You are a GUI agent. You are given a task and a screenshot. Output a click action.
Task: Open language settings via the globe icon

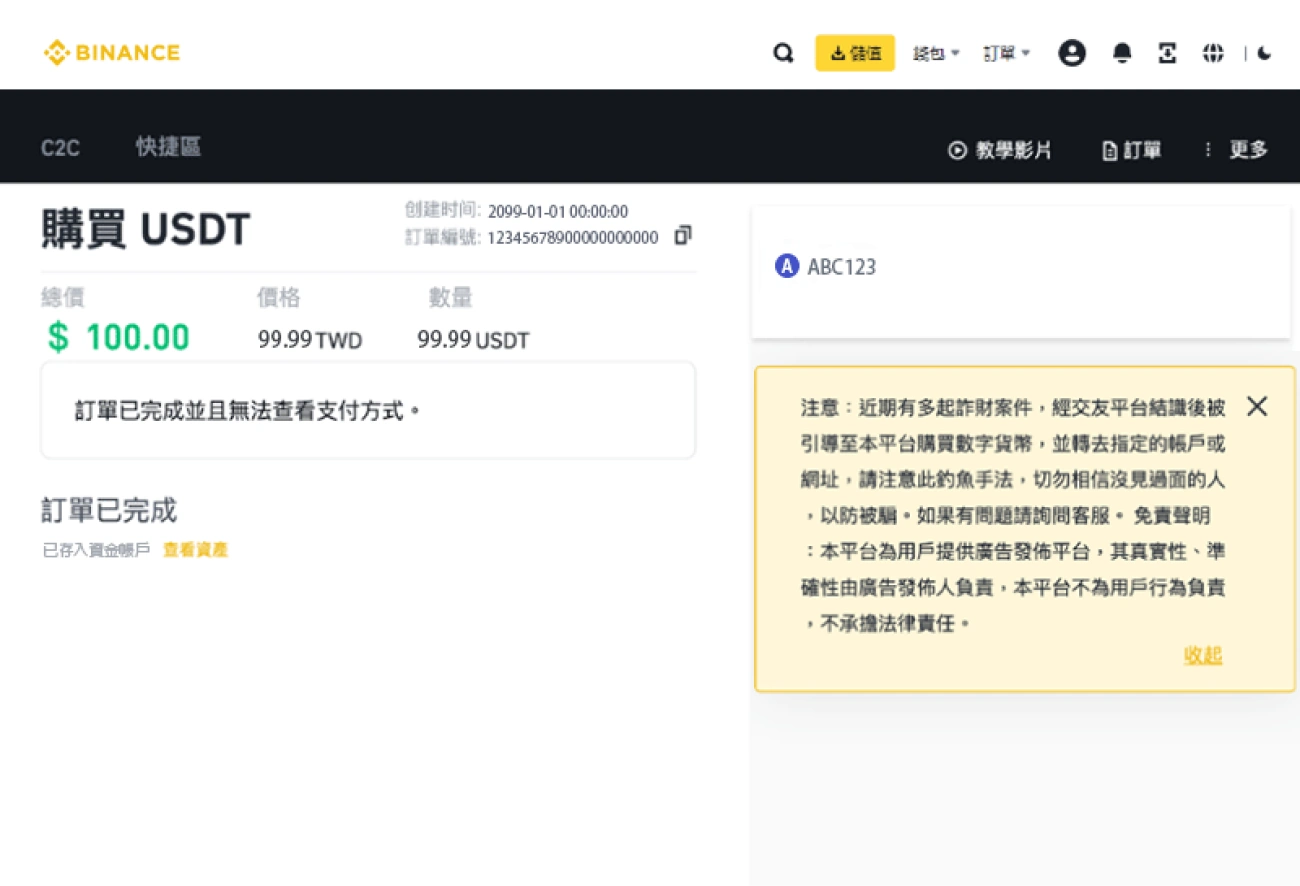tap(1213, 53)
